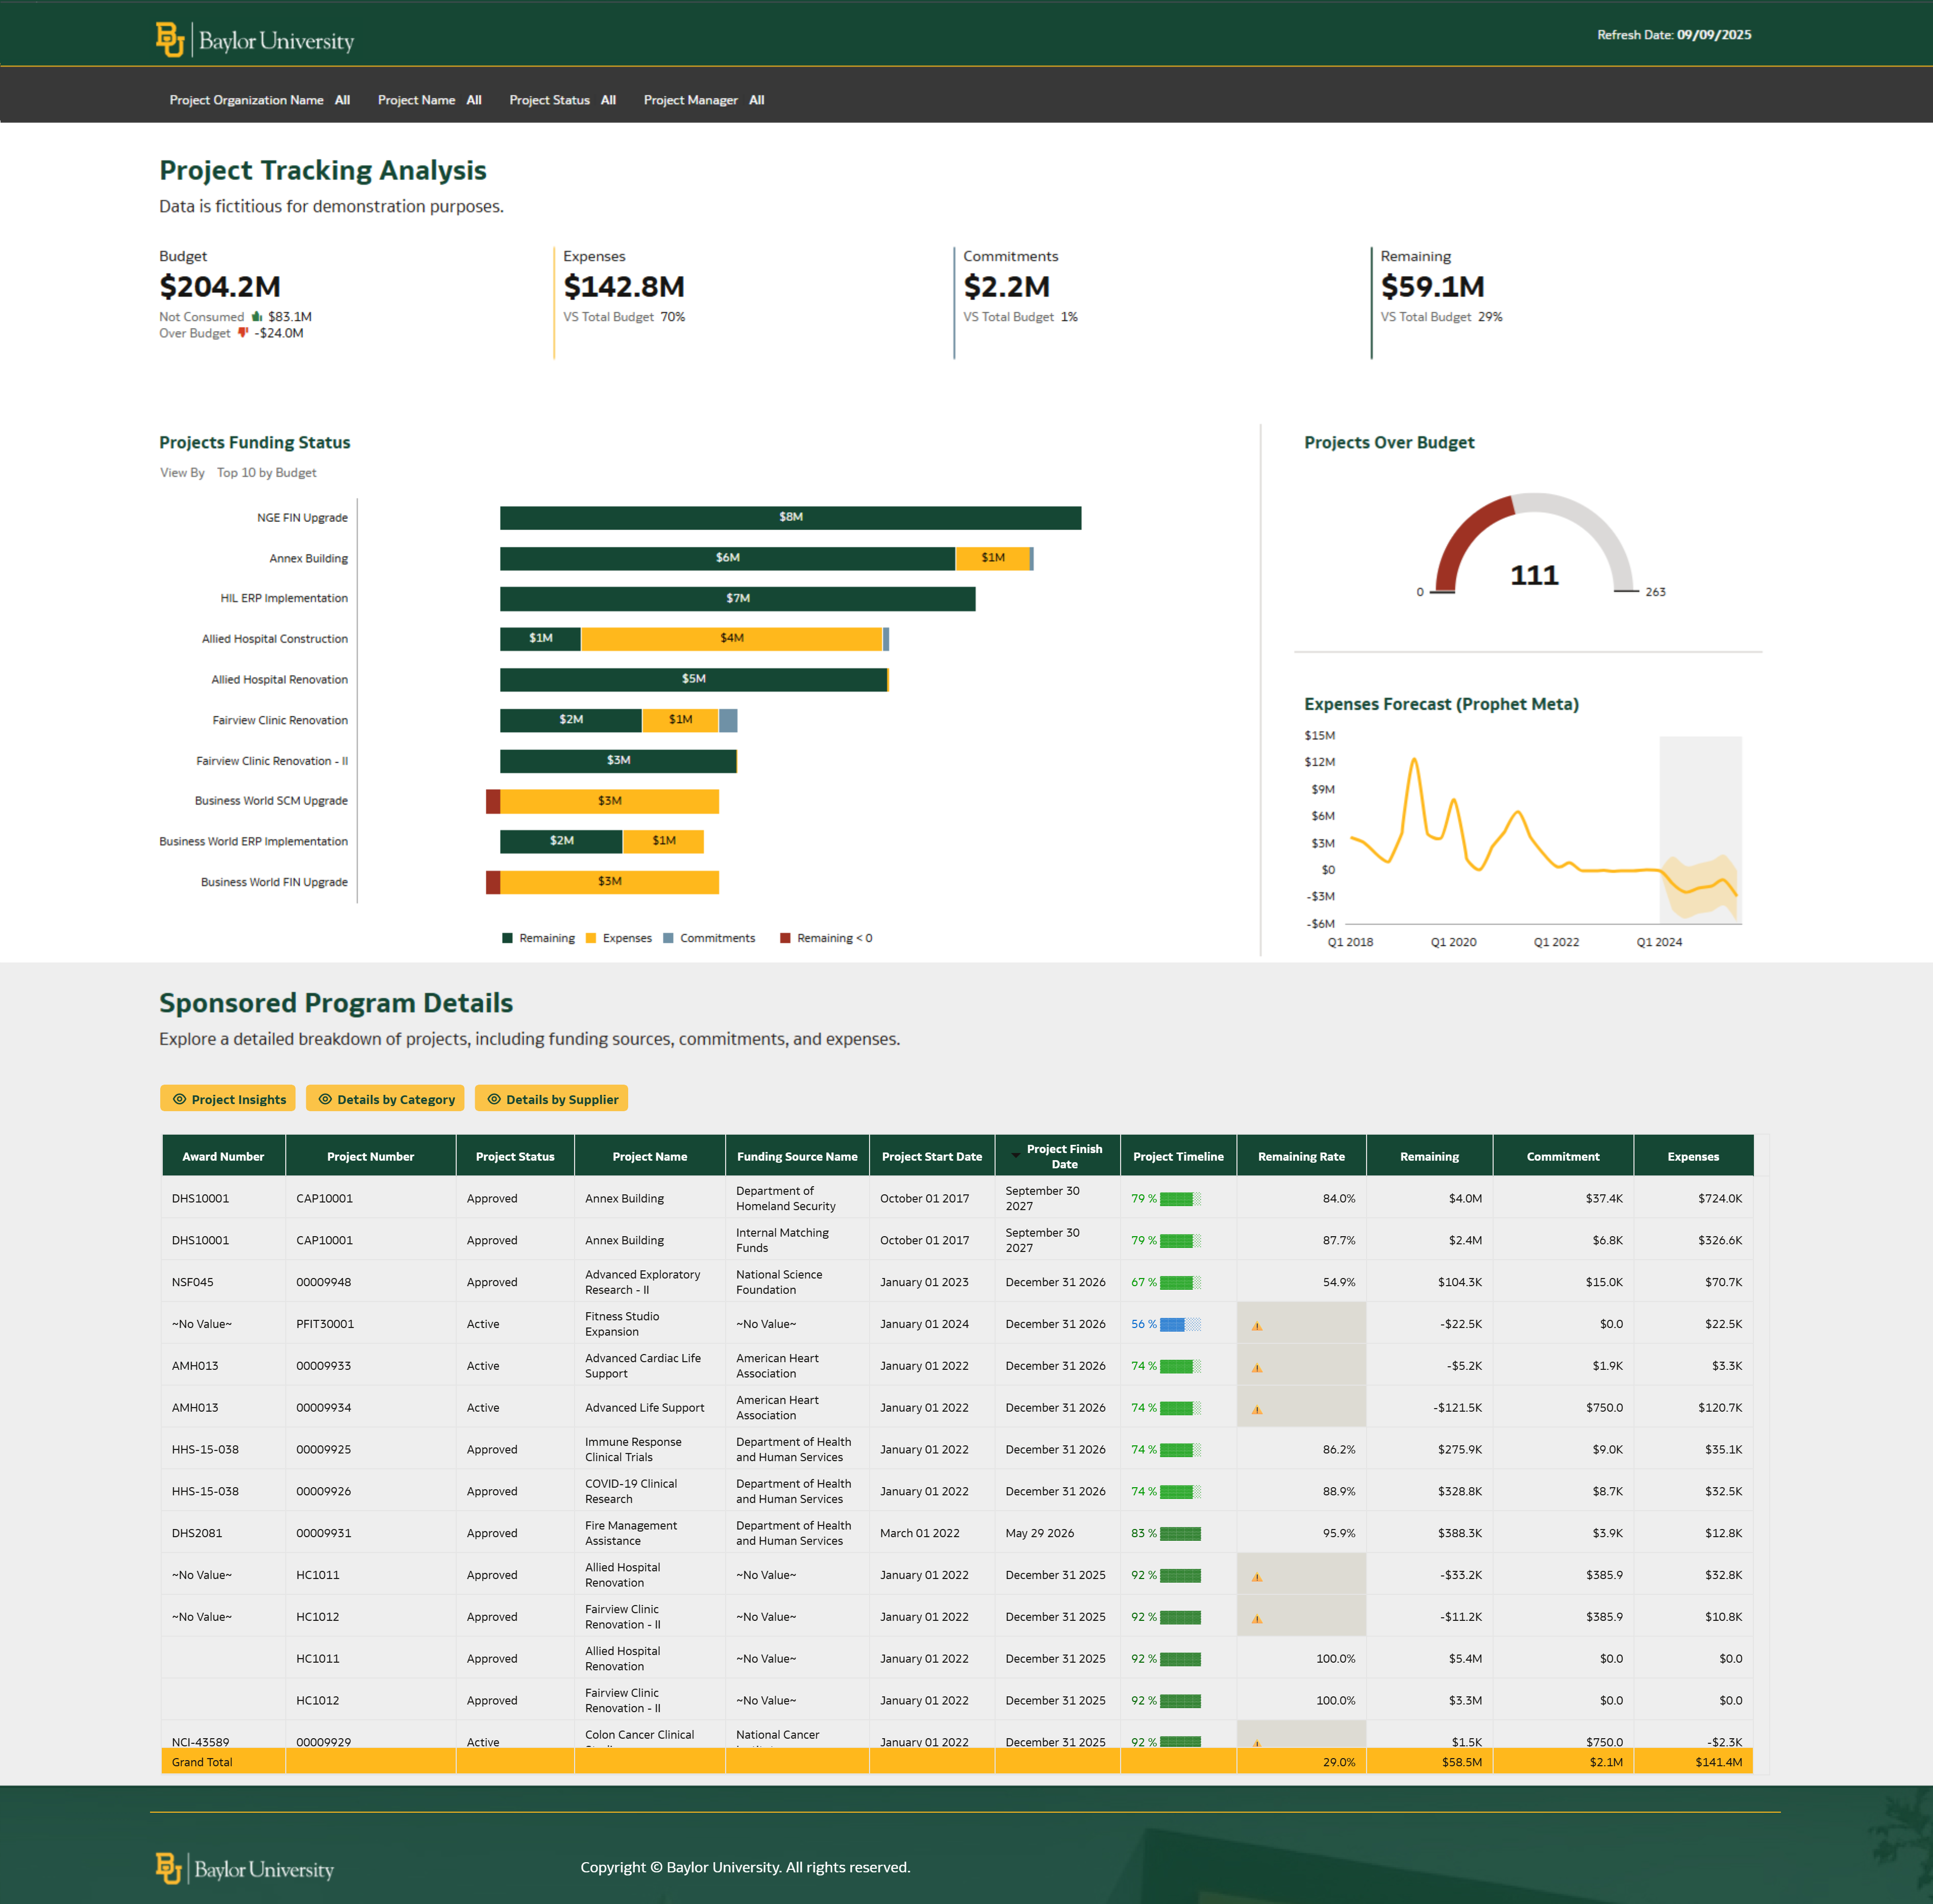
Task: Toggle the Remaining < 0 legend entry
Action: [x=826, y=938]
